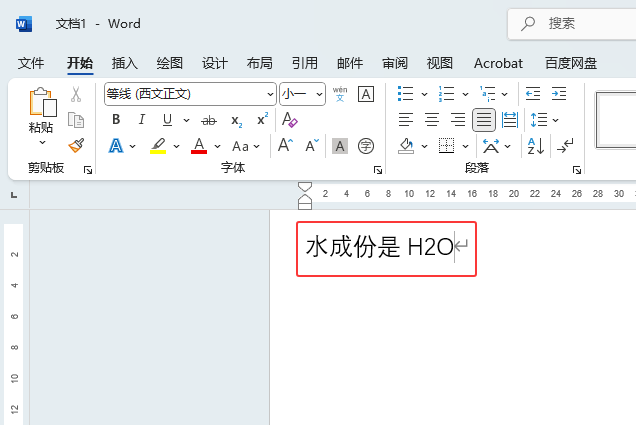Open the 百度网盘 tab
The height and width of the screenshot is (425, 636).
[571, 63]
